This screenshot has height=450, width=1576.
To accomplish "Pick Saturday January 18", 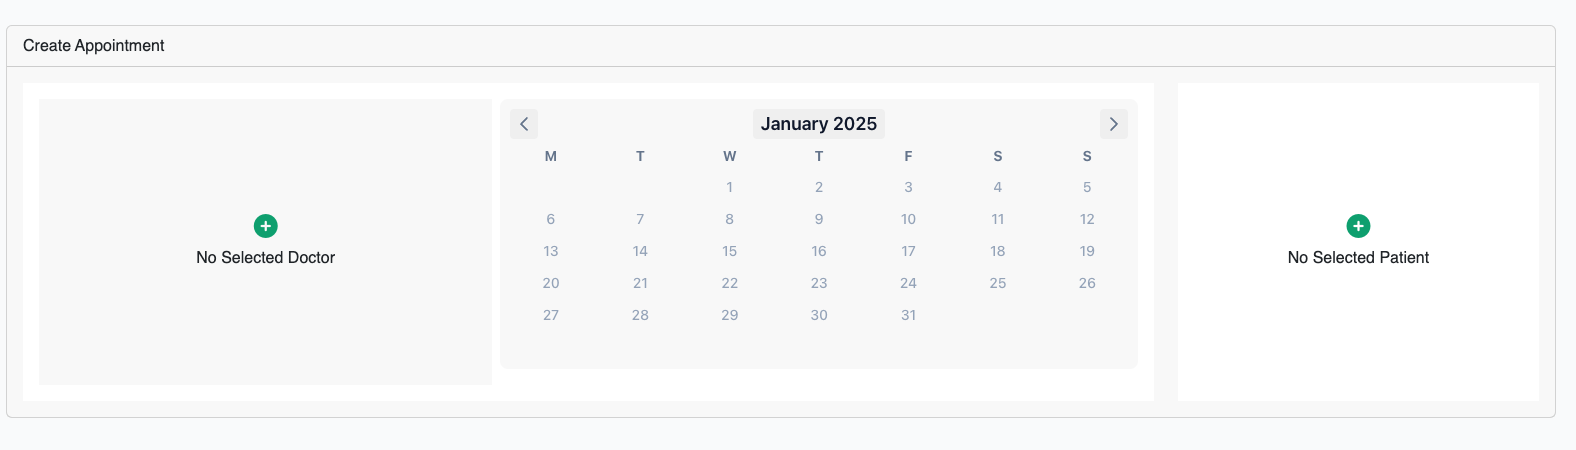I will point(998,251).
